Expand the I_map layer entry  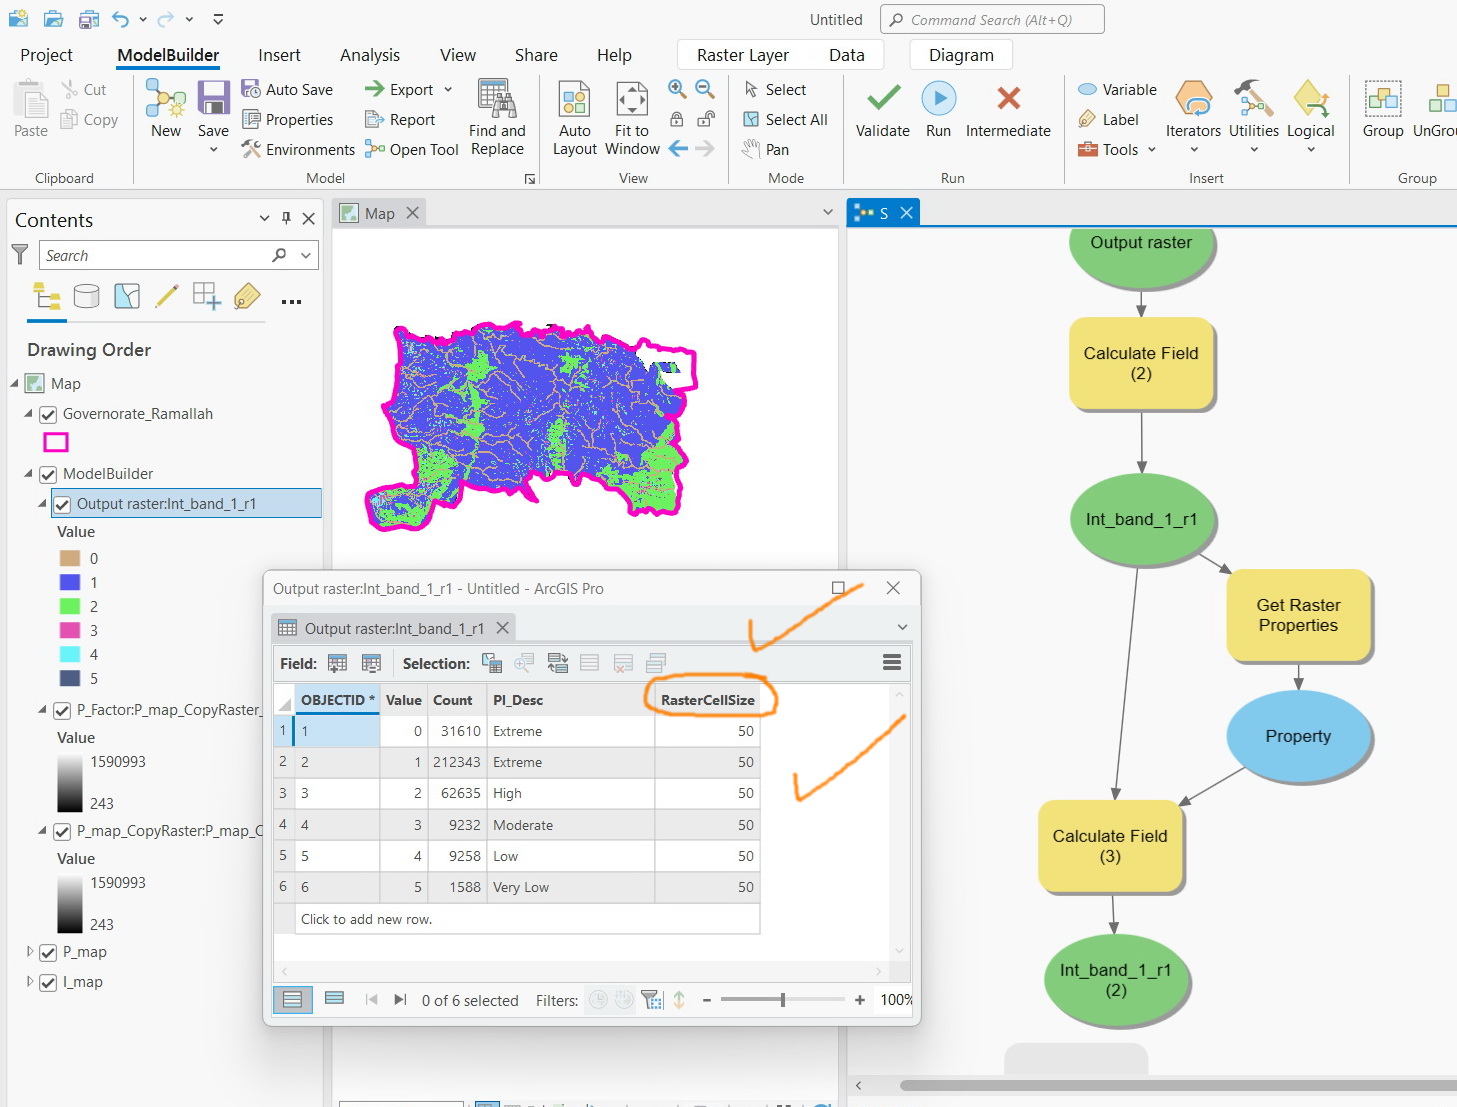click(x=29, y=981)
